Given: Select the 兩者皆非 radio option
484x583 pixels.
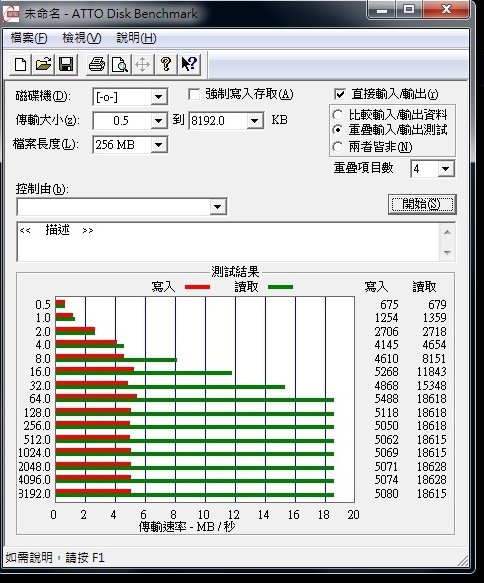Looking at the screenshot, I should pos(337,147).
